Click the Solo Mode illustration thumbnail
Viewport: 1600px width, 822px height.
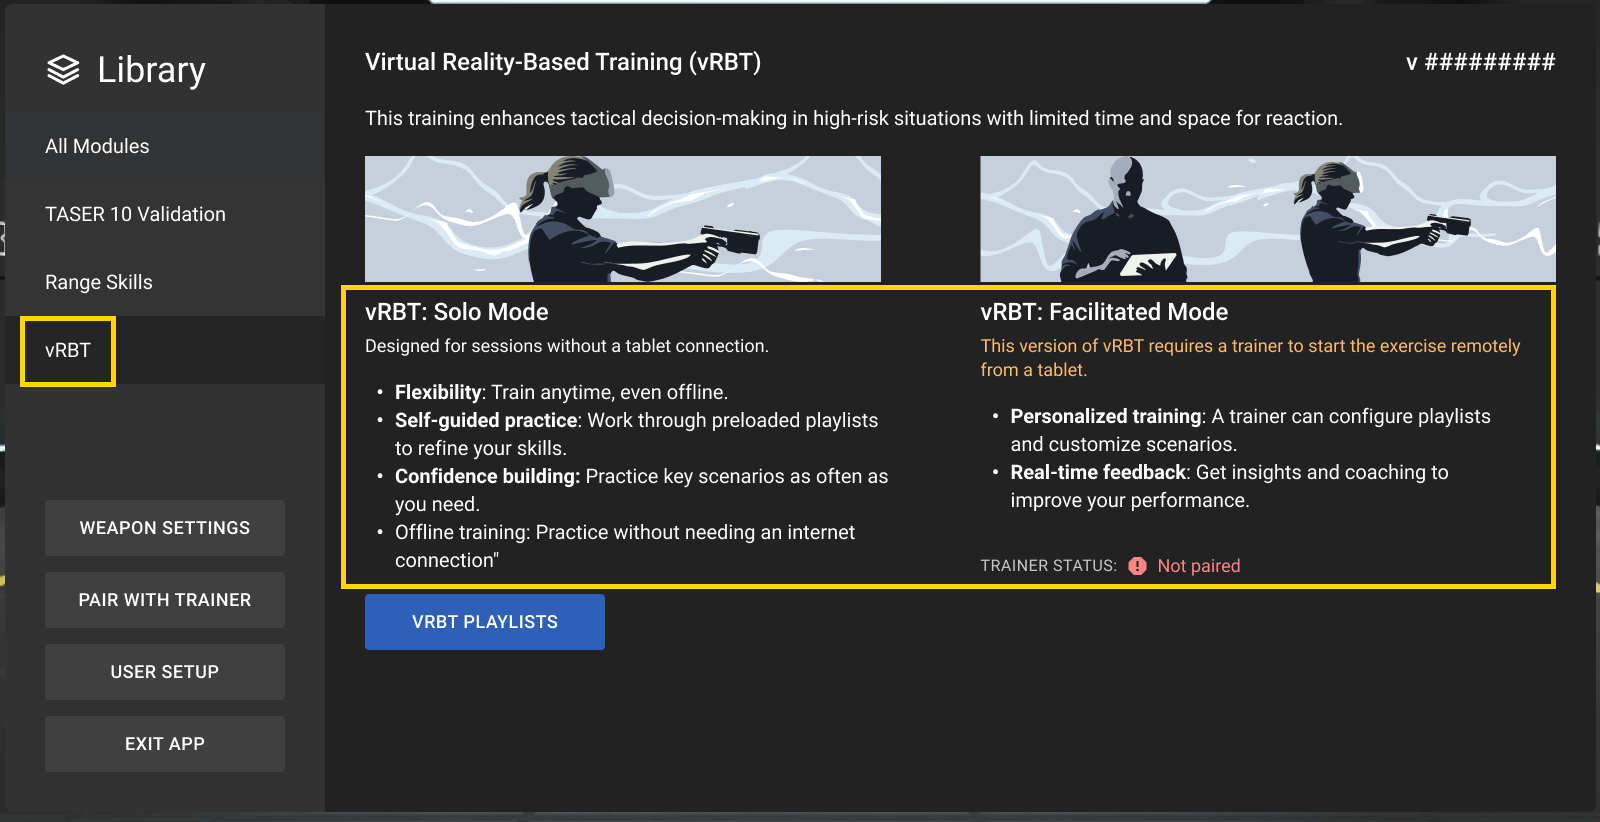(622, 219)
